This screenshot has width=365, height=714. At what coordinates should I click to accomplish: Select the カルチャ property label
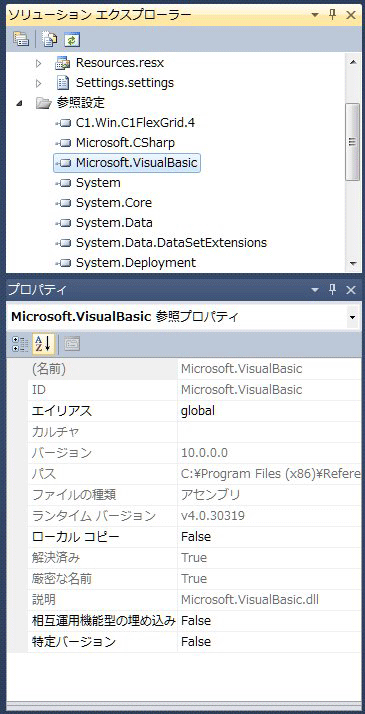pos(55,432)
